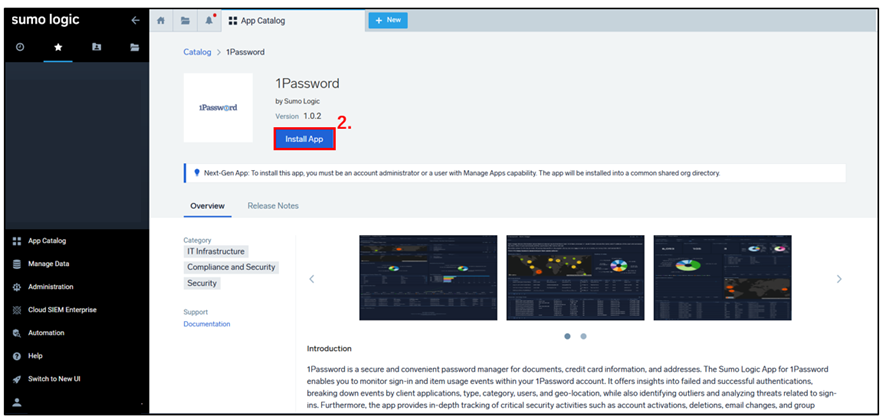
Task: Open the Recent clock icon in sidebar
Action: (x=20, y=47)
